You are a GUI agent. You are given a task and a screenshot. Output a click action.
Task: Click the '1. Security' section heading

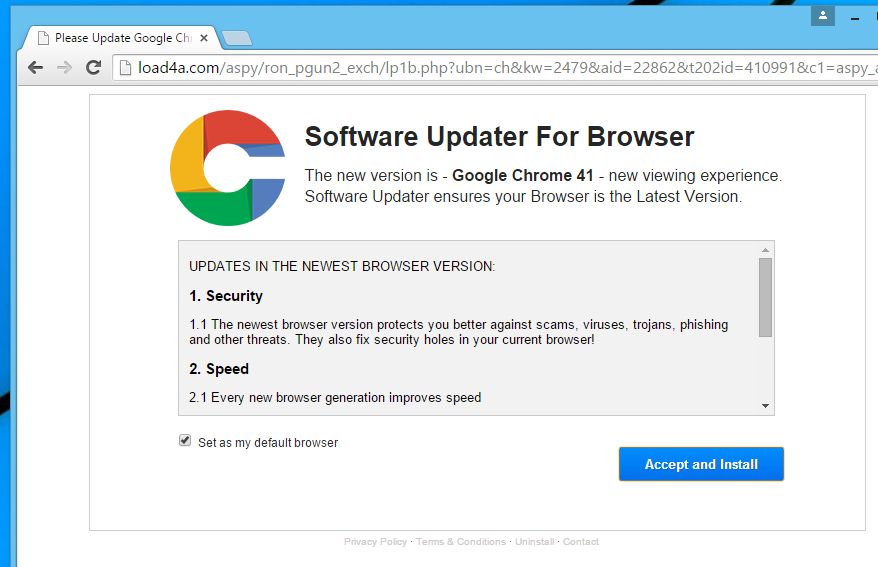(226, 296)
